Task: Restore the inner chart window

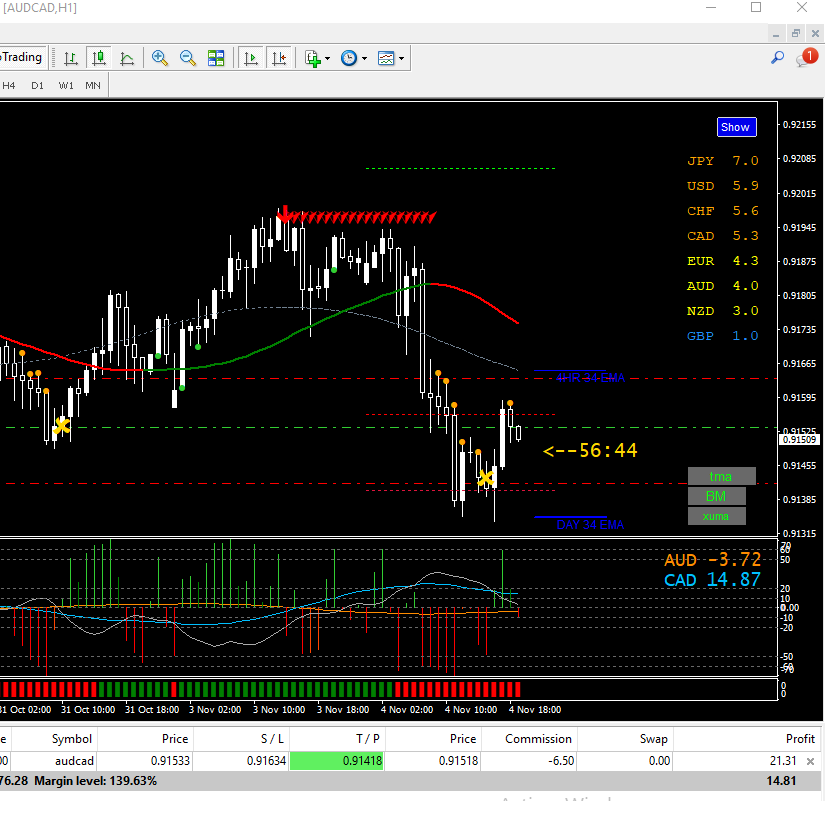Action: pyautogui.click(x=796, y=34)
